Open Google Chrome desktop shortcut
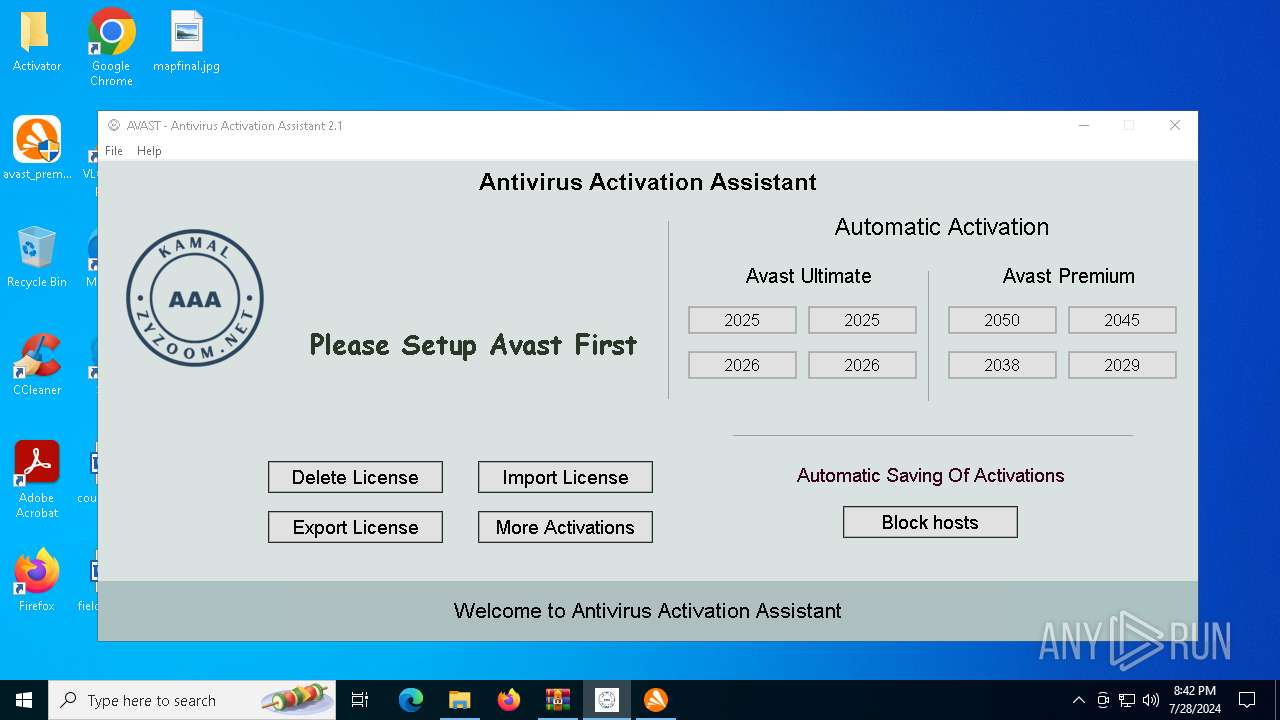1280x720 pixels. point(111,47)
